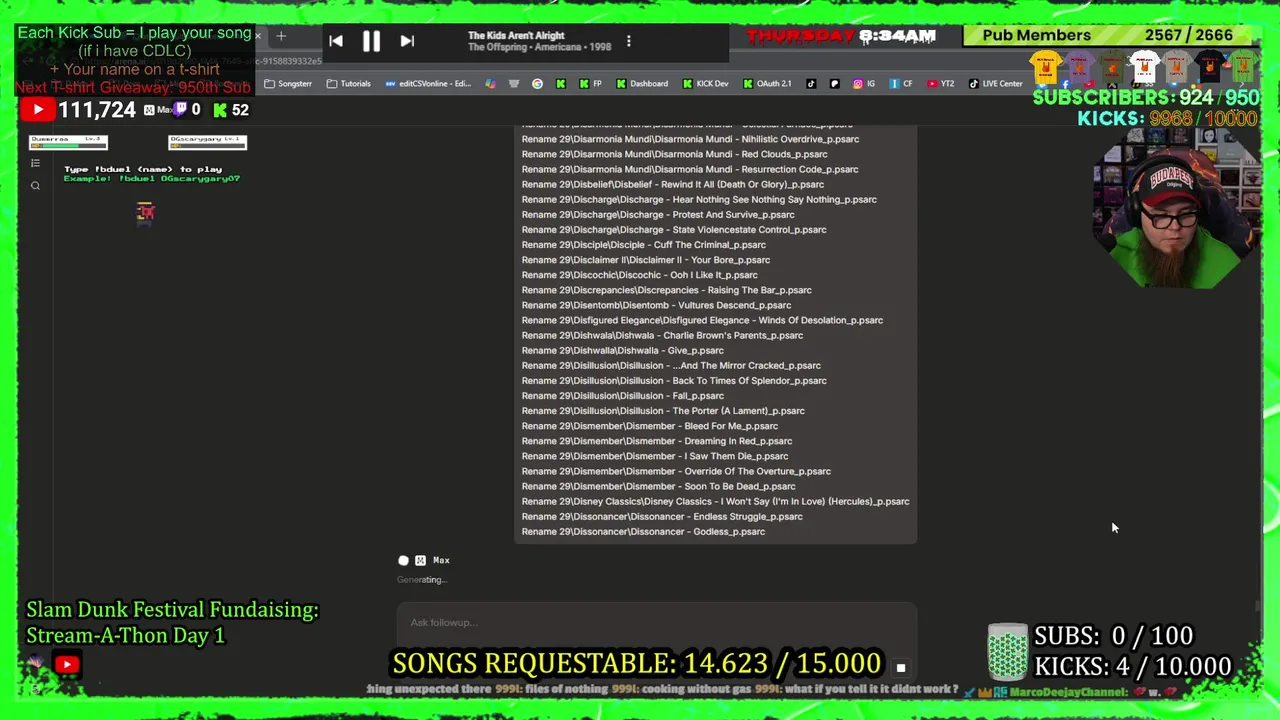The image size is (1280, 720).
Task: Skip to the previous track
Action: click(x=336, y=41)
